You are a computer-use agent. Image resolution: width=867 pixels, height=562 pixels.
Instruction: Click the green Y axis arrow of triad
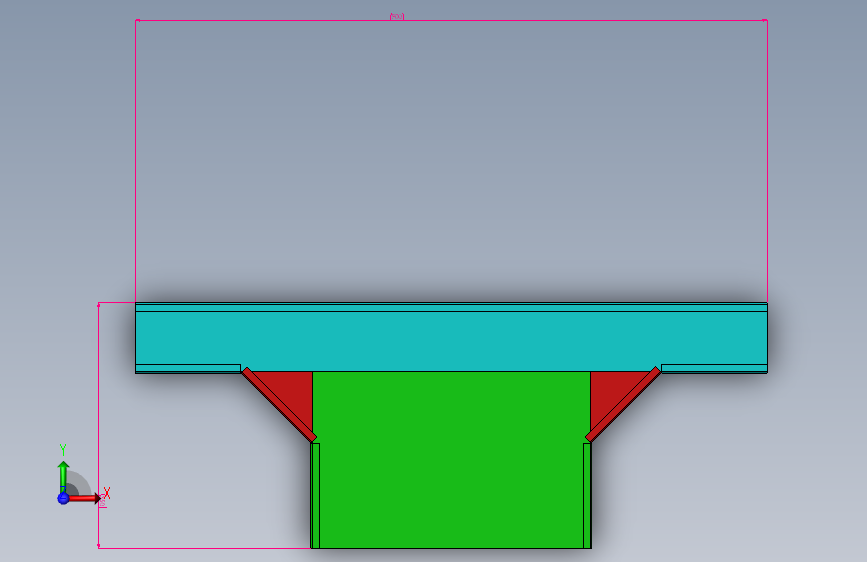(63, 475)
